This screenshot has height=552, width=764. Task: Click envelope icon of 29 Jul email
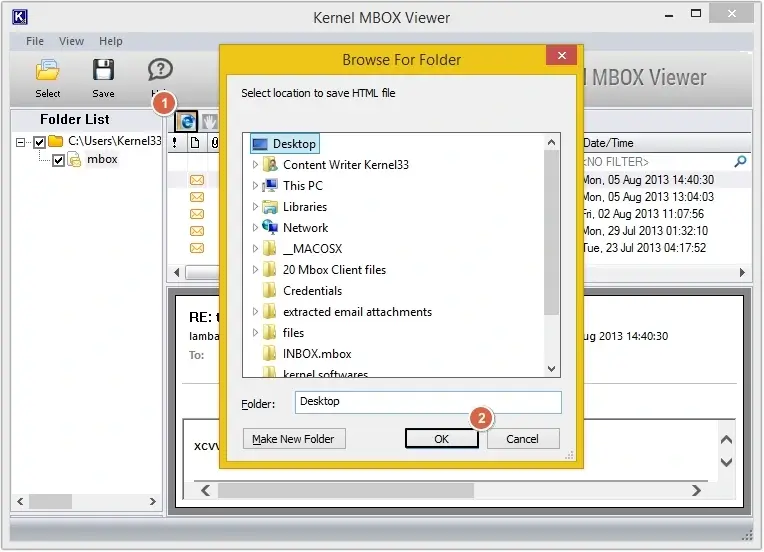[197, 231]
